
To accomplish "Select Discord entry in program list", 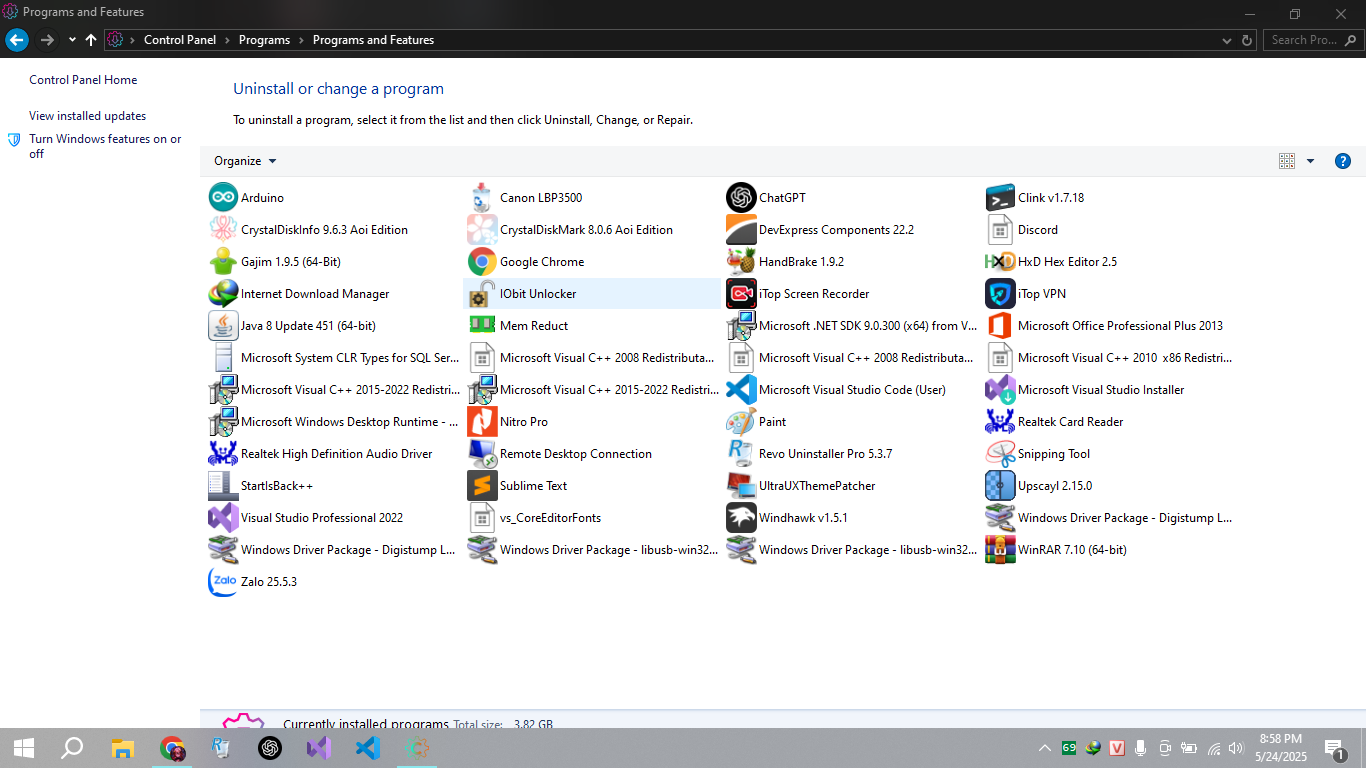I will coord(1110,229).
